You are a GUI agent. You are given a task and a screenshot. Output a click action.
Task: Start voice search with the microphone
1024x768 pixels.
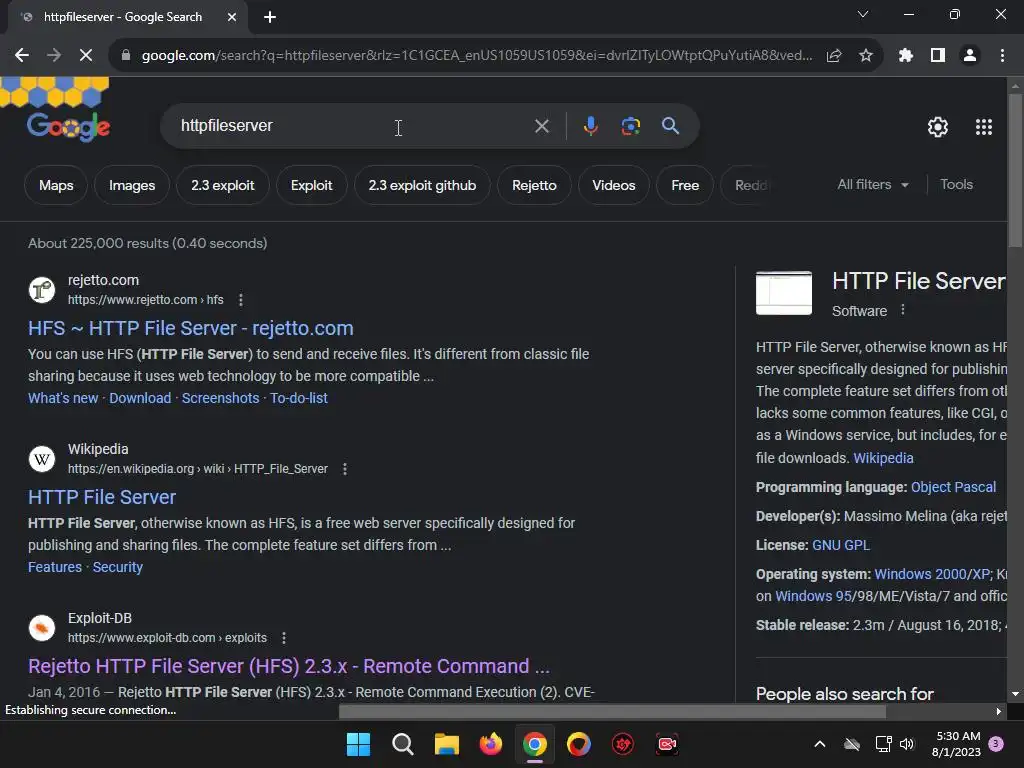pyautogui.click(x=590, y=126)
